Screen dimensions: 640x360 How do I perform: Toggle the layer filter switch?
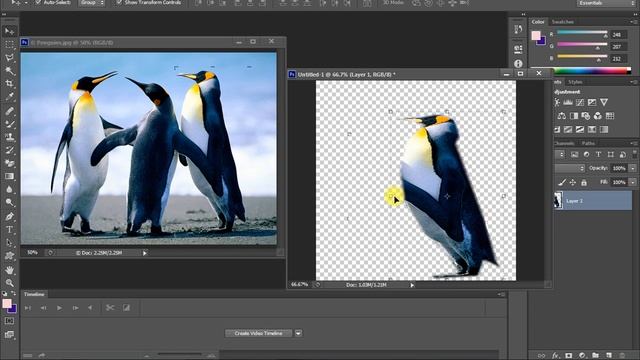(x=634, y=154)
